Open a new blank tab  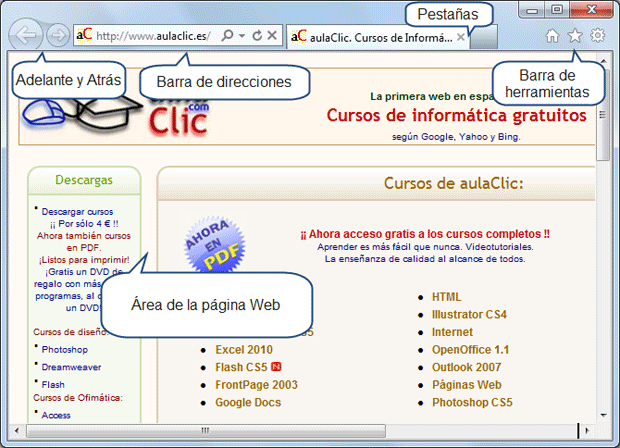(484, 38)
